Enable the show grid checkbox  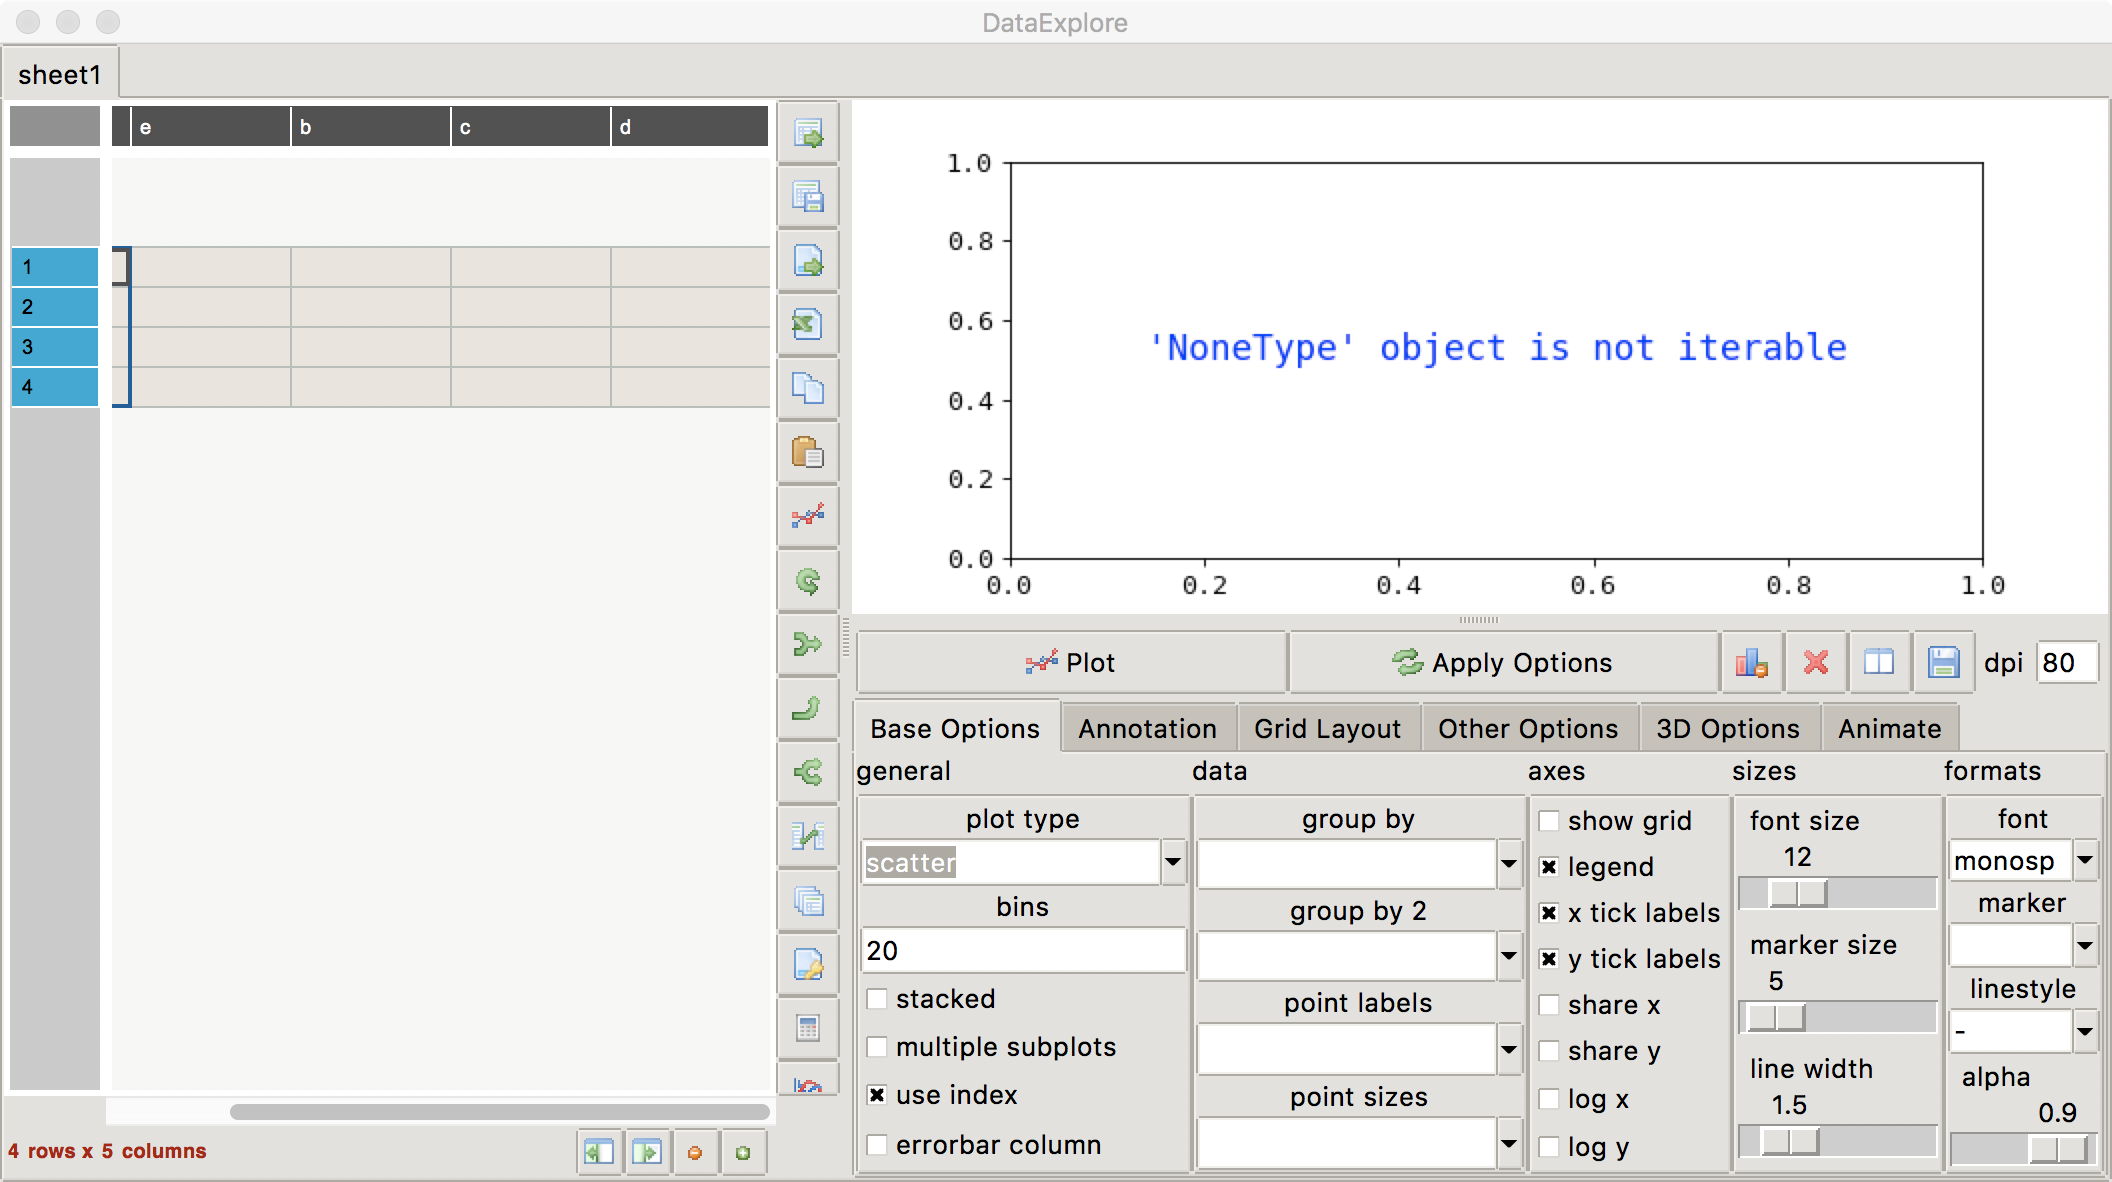(x=1549, y=821)
